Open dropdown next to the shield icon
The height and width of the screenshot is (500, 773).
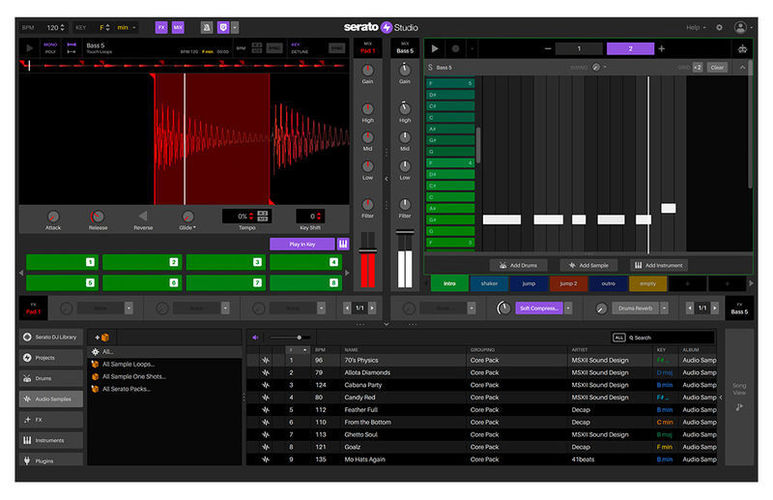click(235, 28)
